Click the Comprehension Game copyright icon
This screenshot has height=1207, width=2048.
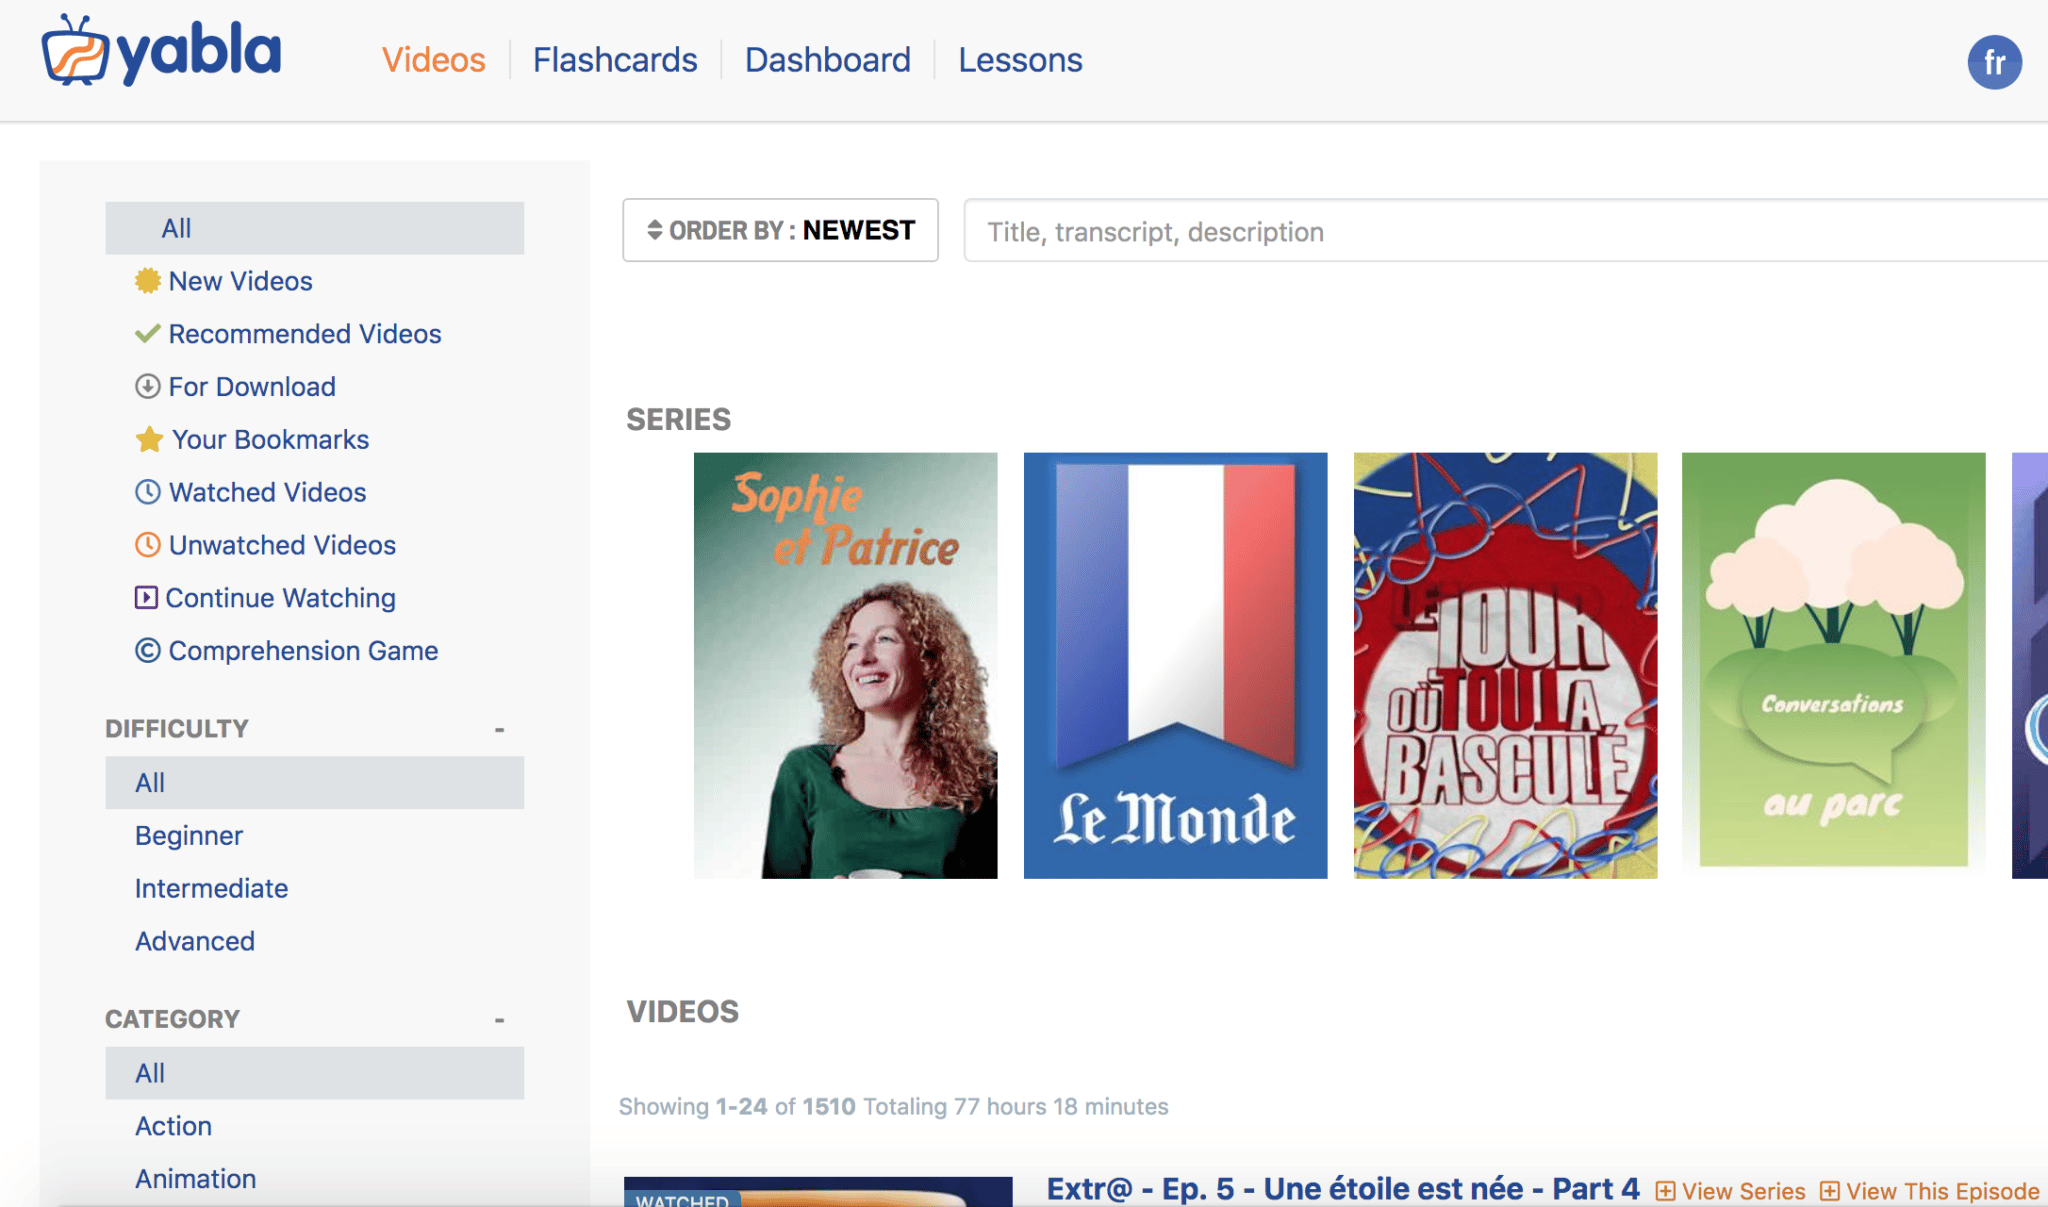pos(147,651)
